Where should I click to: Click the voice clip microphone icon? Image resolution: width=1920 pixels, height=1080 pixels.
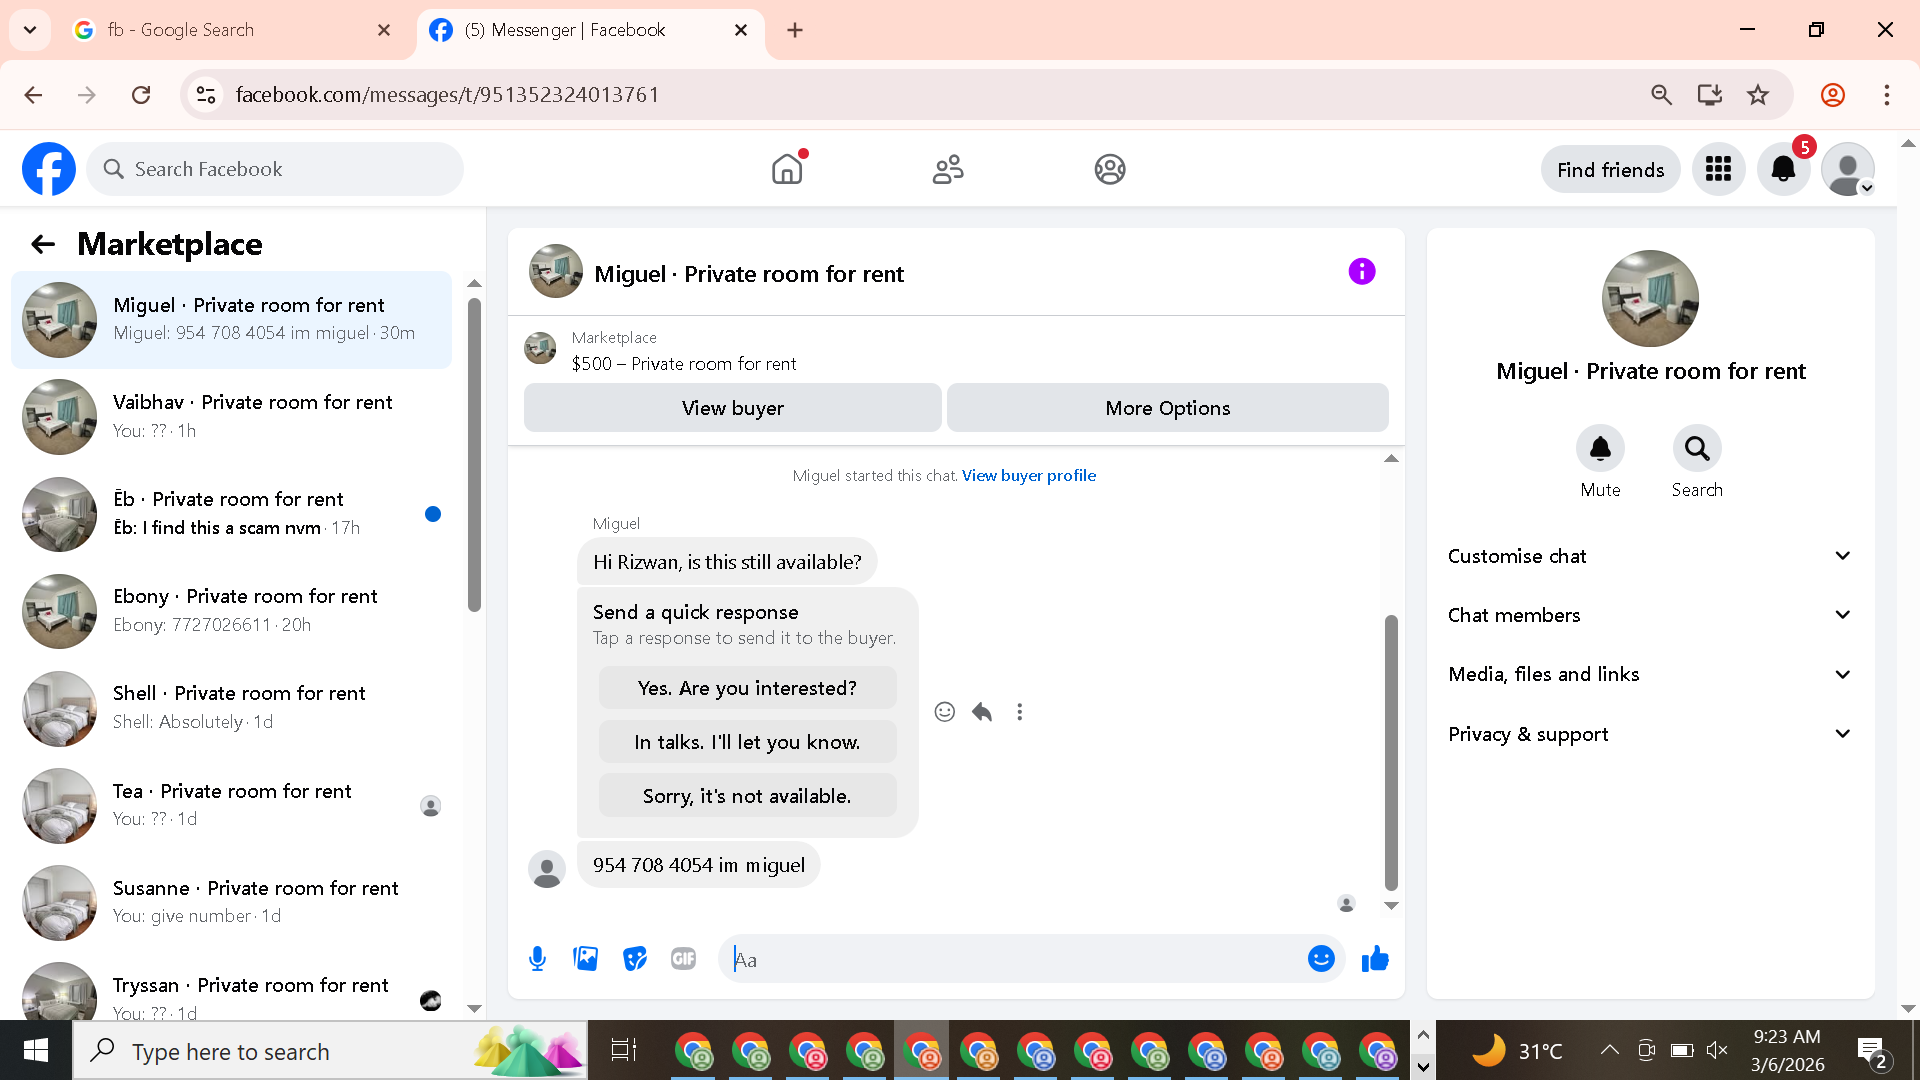pos(537,959)
